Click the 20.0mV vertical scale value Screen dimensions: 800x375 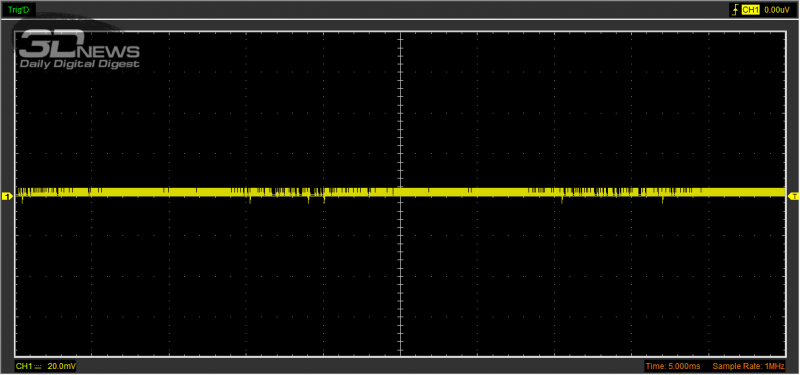(62, 366)
